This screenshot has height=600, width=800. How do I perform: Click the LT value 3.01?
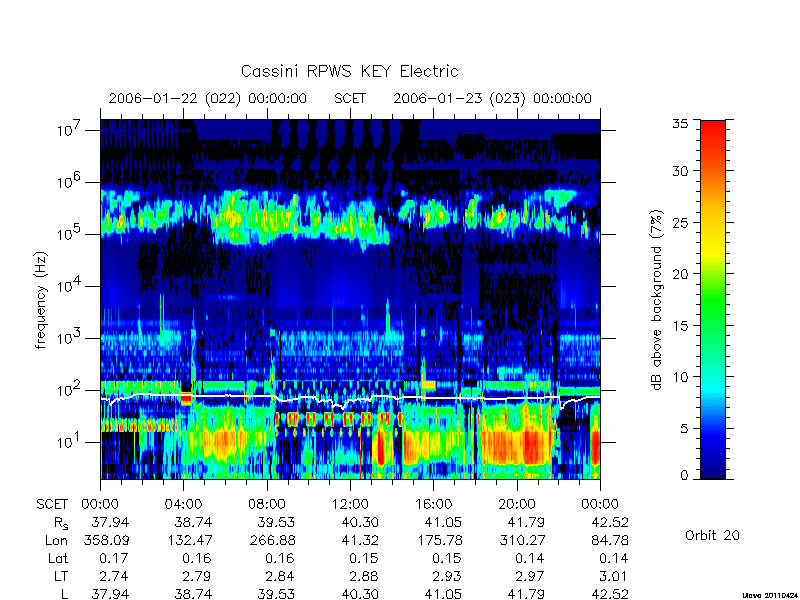(614, 576)
